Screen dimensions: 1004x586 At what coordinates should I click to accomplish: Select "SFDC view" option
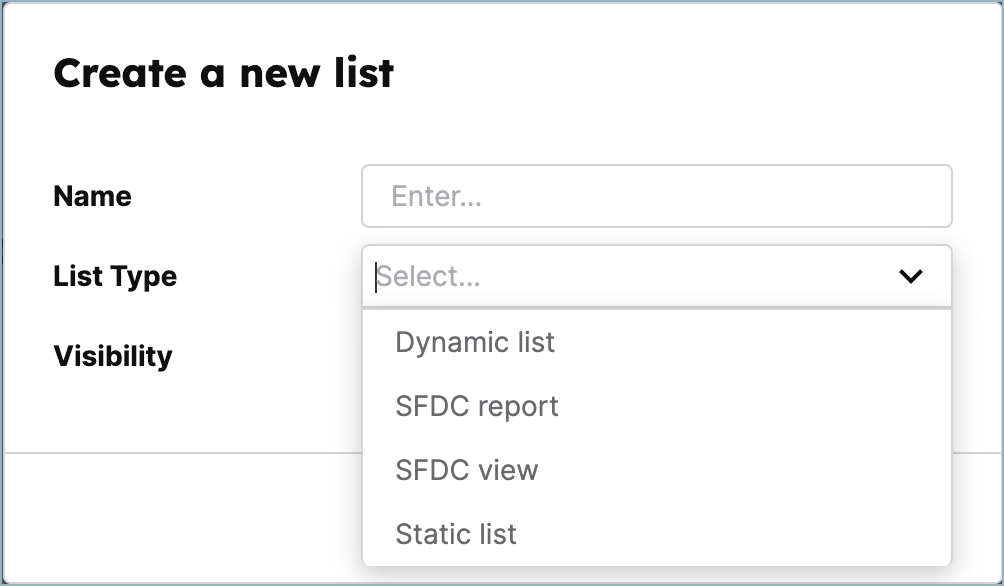pyautogui.click(x=465, y=470)
